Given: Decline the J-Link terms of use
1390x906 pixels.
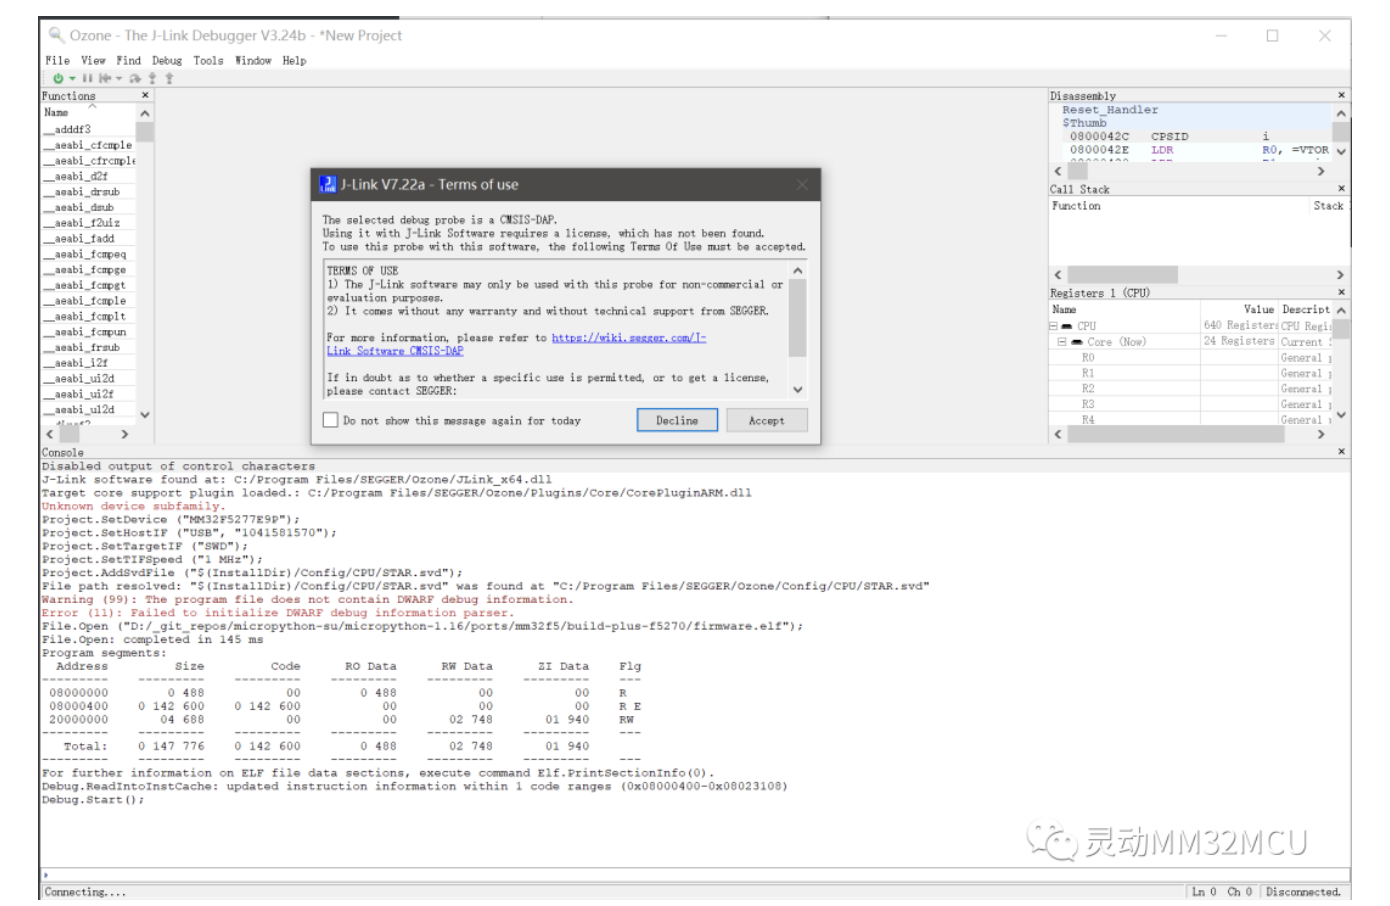Looking at the screenshot, I should 677,420.
